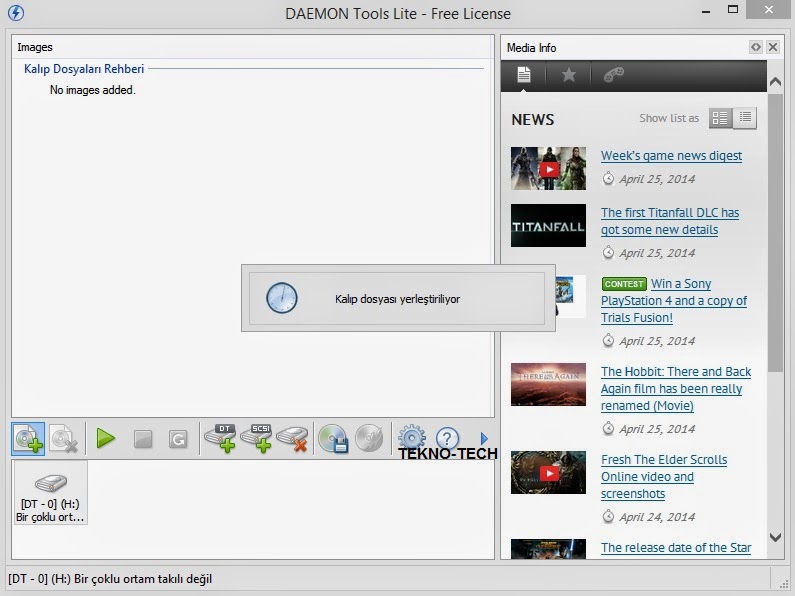Select the [DT - 0] (H:) virtual drive
Screen dimensions: 795x596
[50, 493]
